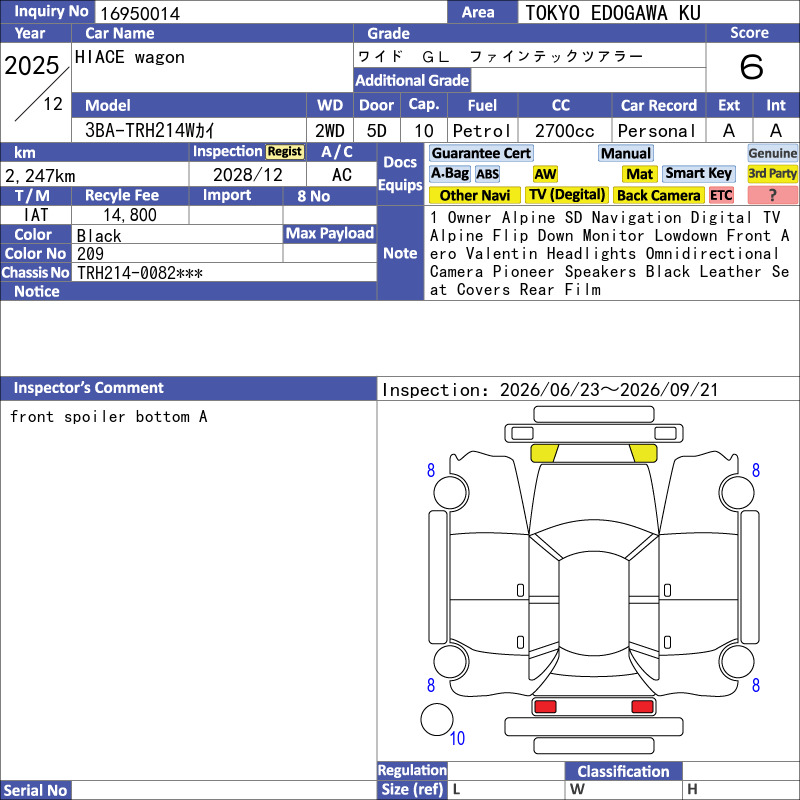
Task: Click the left yellow headlight on diagram
Action: (544, 453)
